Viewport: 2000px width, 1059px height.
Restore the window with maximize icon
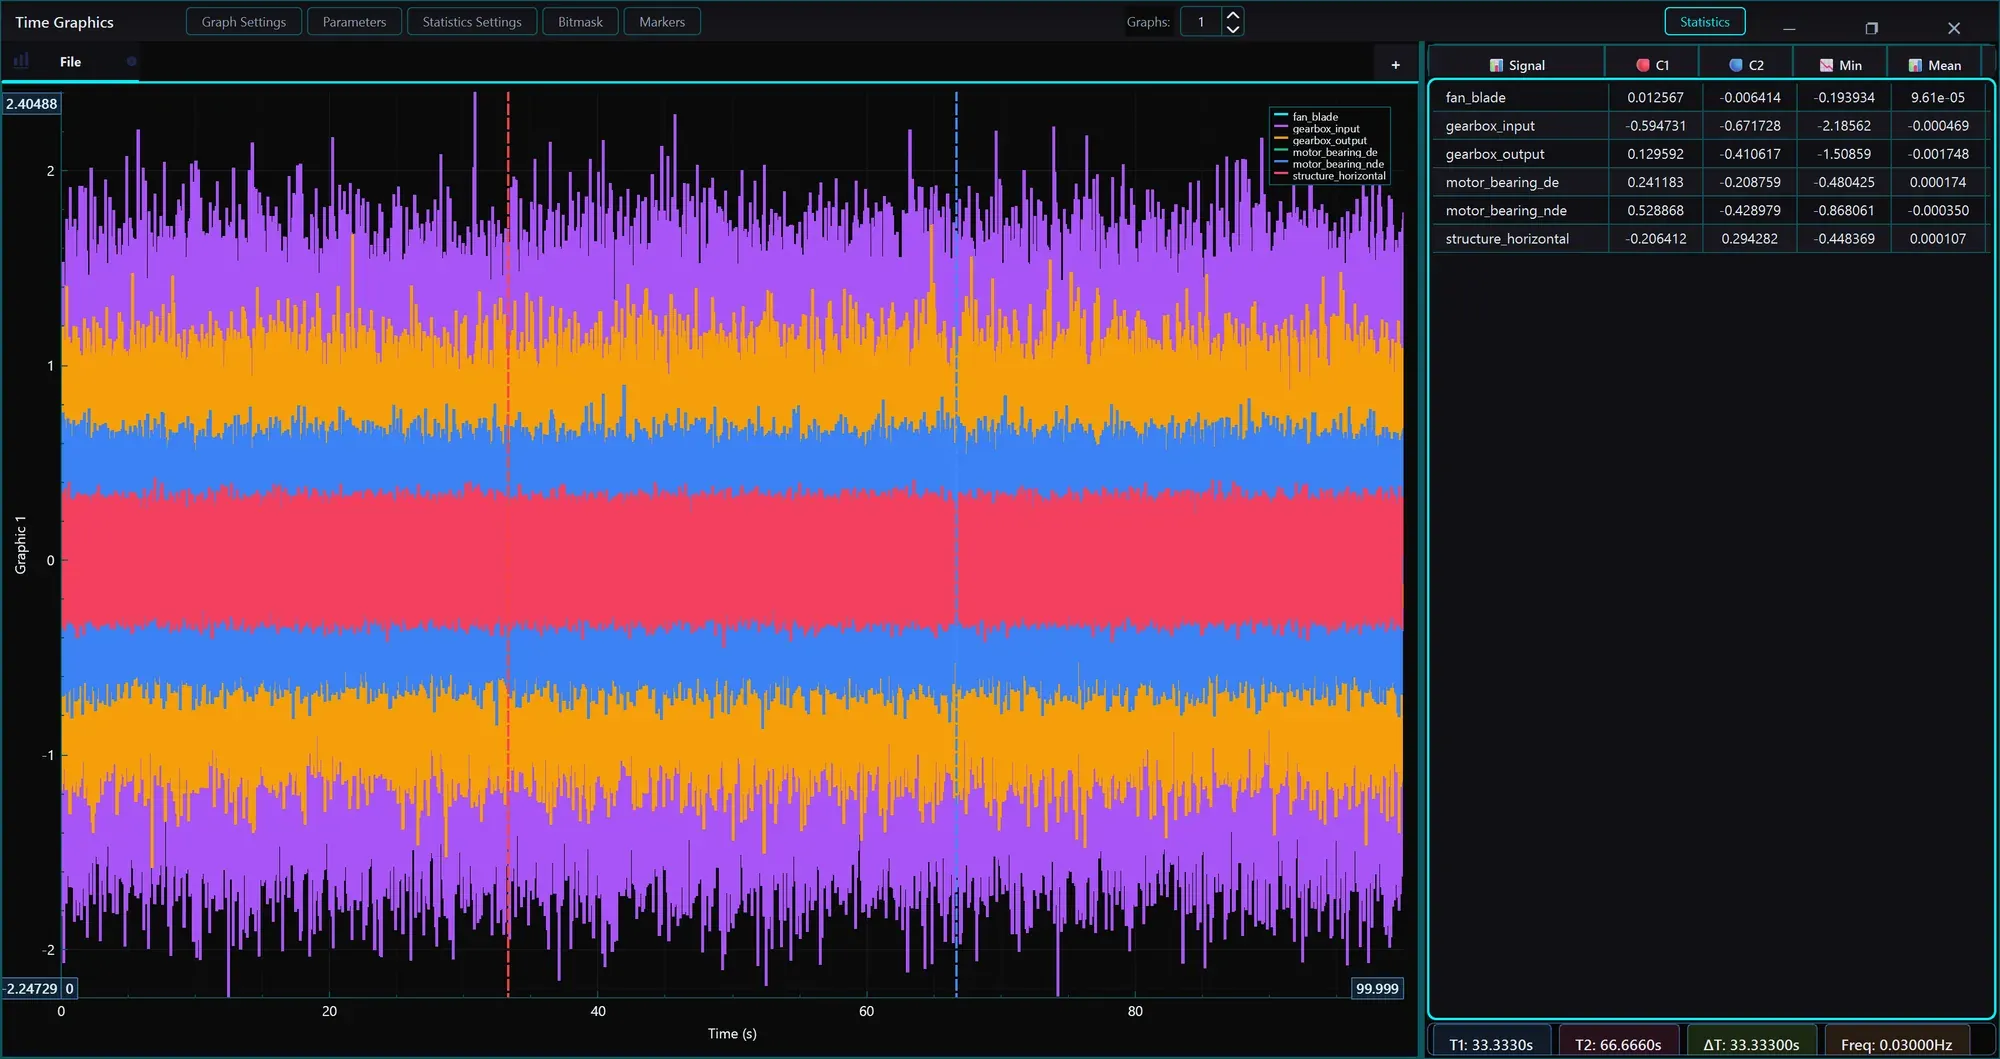click(x=1871, y=28)
